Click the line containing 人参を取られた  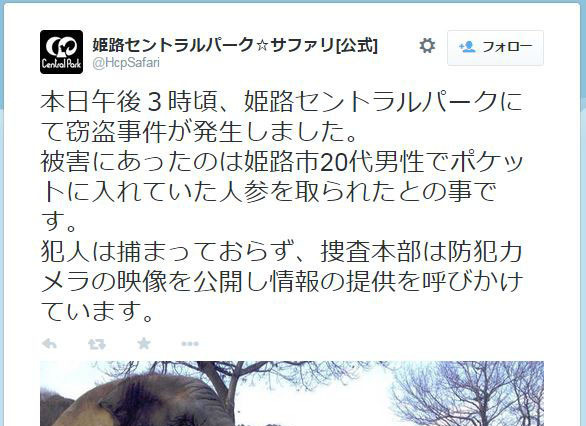268,192
